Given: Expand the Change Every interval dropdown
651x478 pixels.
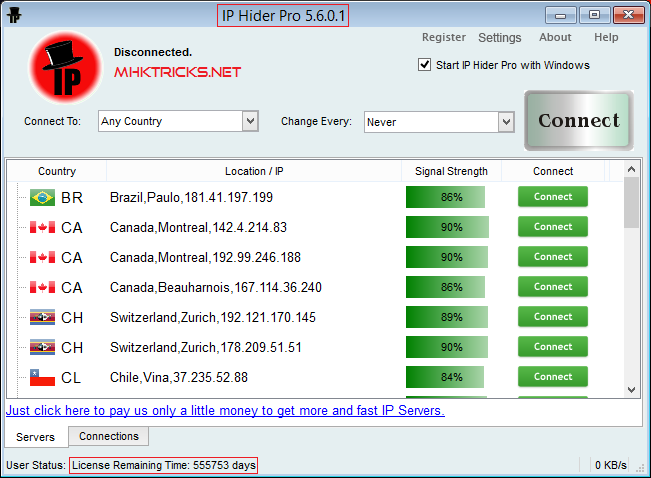Looking at the screenshot, I should pos(506,121).
